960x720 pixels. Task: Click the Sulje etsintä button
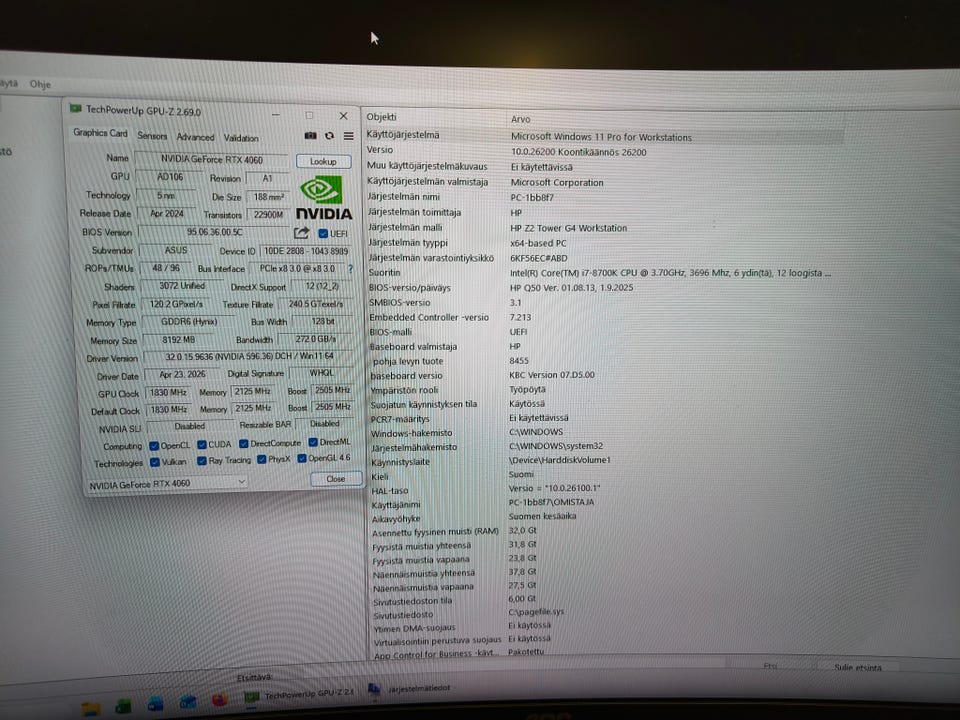coord(857,667)
